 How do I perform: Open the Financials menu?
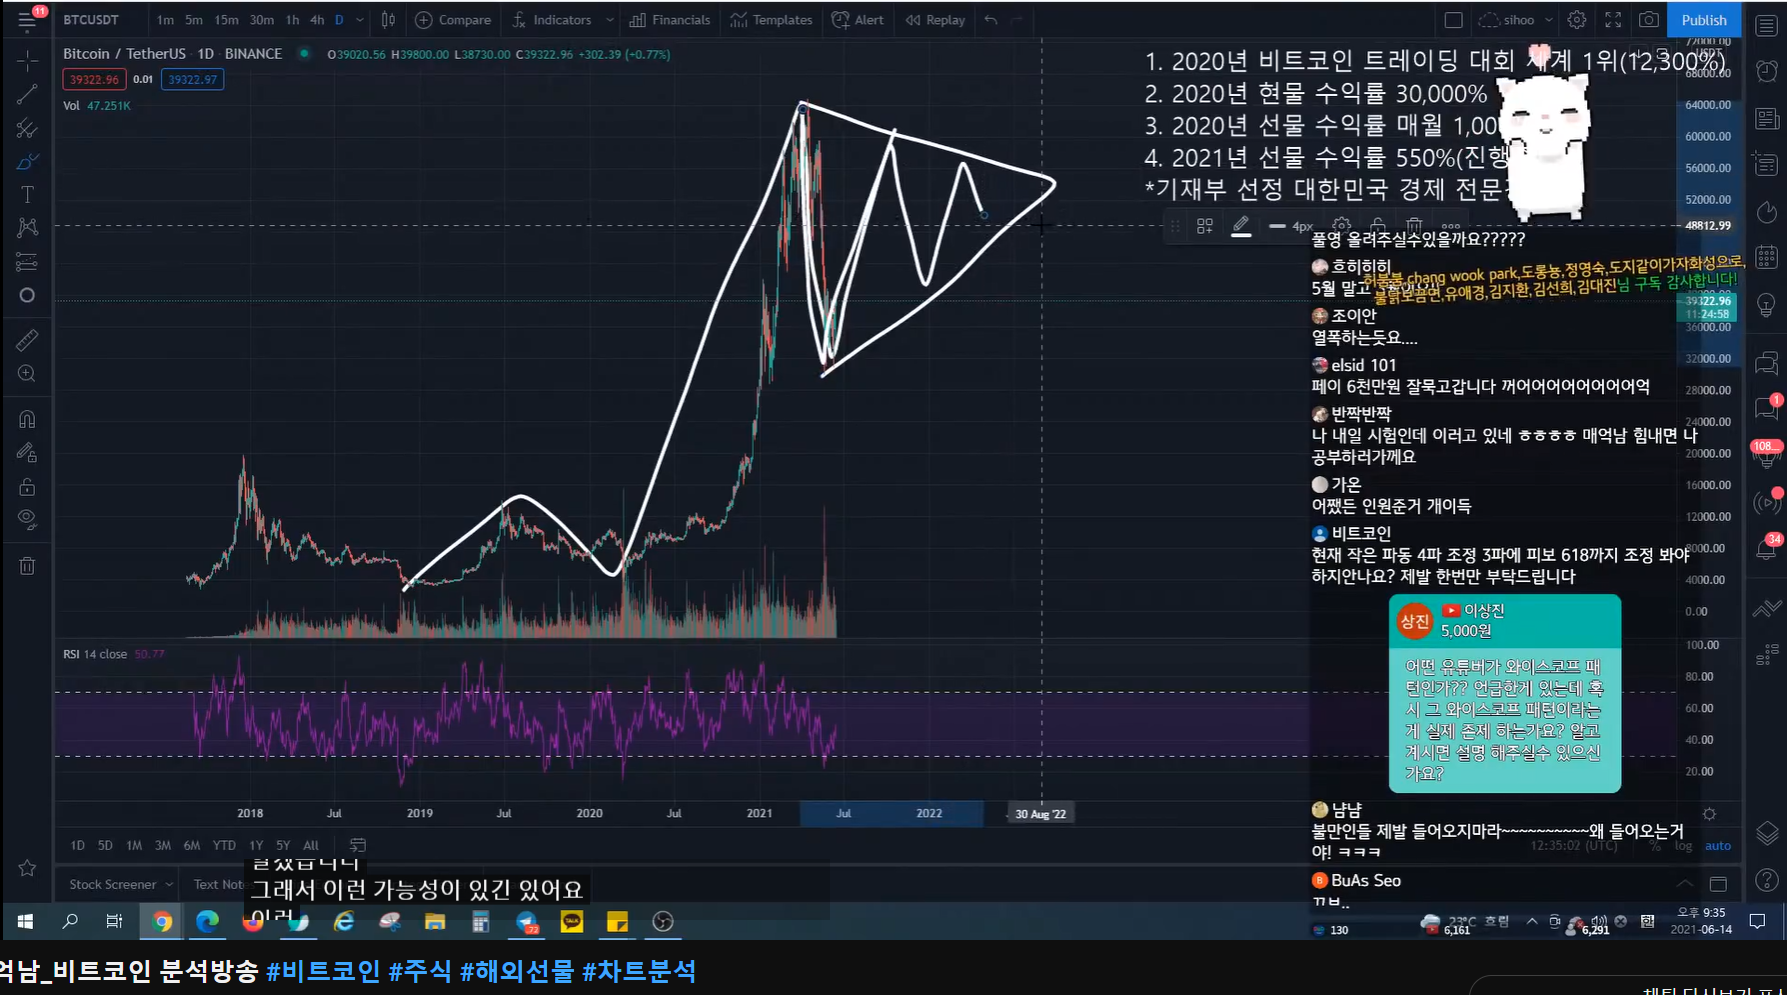click(669, 20)
